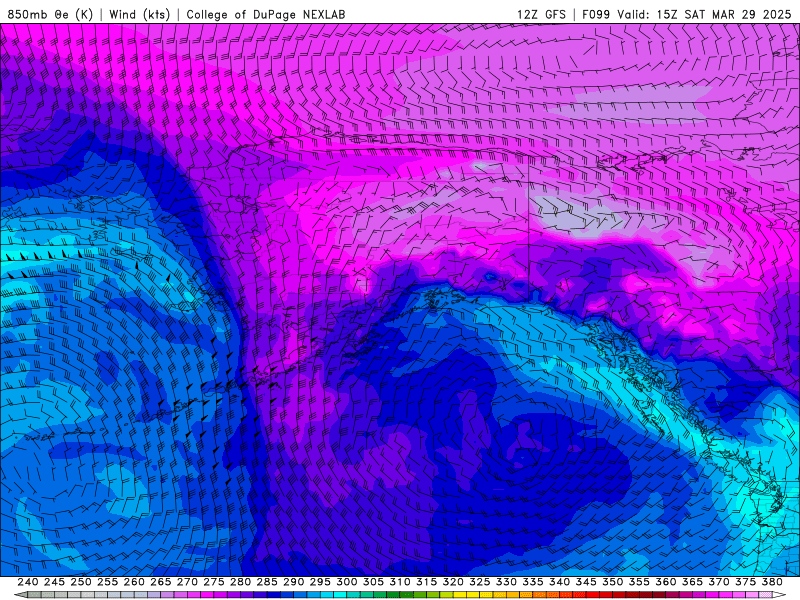Click the 320 color scale label
The image size is (800, 600).
(453, 582)
